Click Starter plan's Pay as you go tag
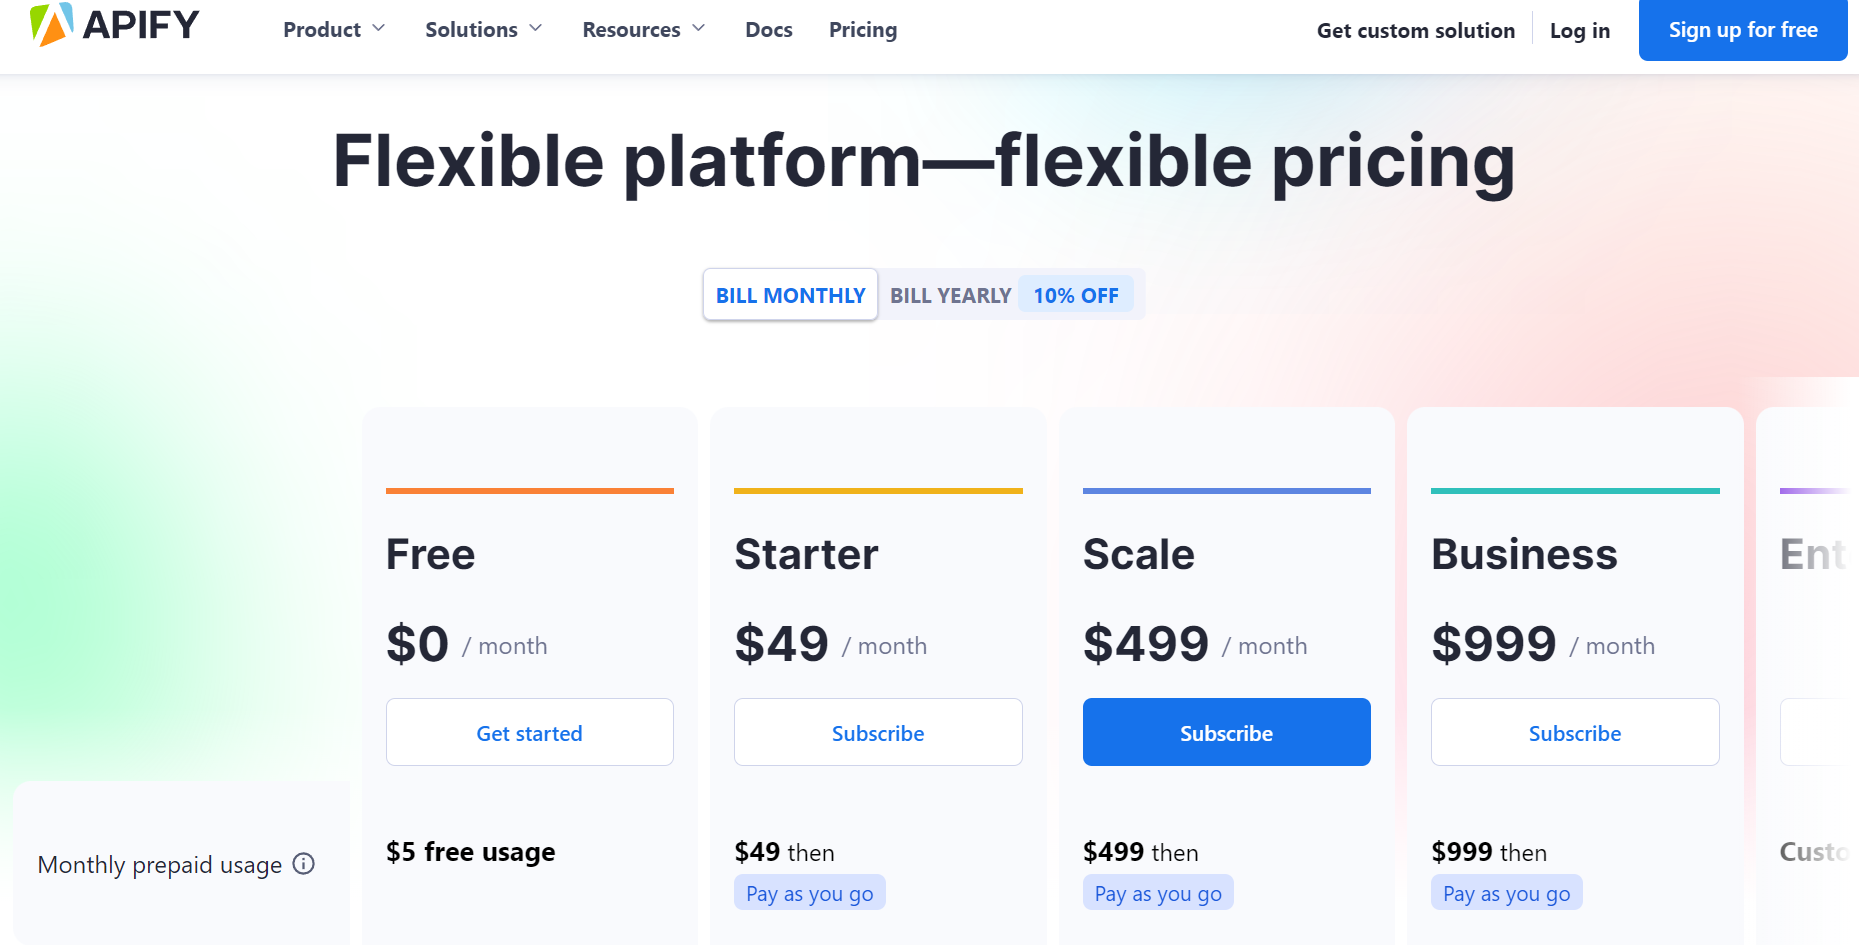Viewport: 1859px width, 945px height. (x=810, y=893)
